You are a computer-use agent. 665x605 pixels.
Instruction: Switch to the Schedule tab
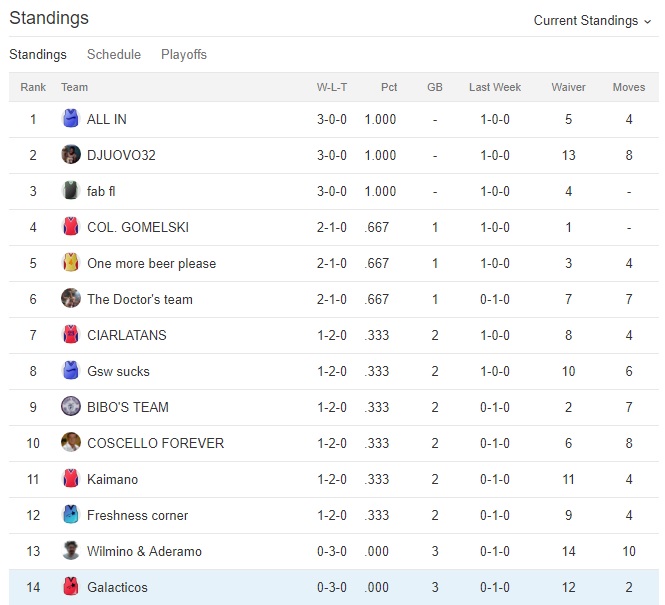point(114,54)
